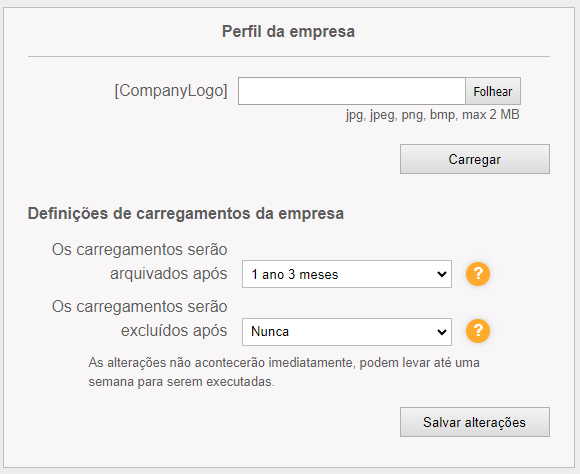Click the 'jpg, jpeg, png, bmp, max 2 MB' hint
This screenshot has height=474, width=580.
coord(432,115)
